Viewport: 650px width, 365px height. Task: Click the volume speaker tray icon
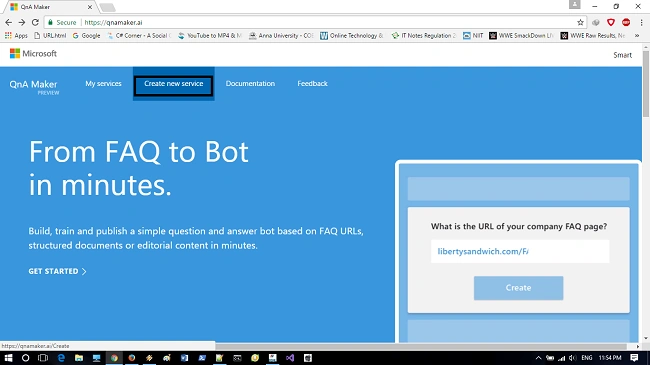[x=572, y=358]
